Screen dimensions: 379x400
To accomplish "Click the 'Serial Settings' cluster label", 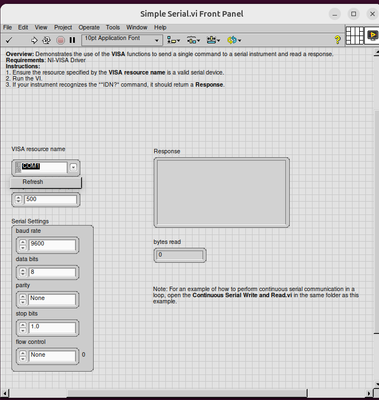I will coord(30,221).
